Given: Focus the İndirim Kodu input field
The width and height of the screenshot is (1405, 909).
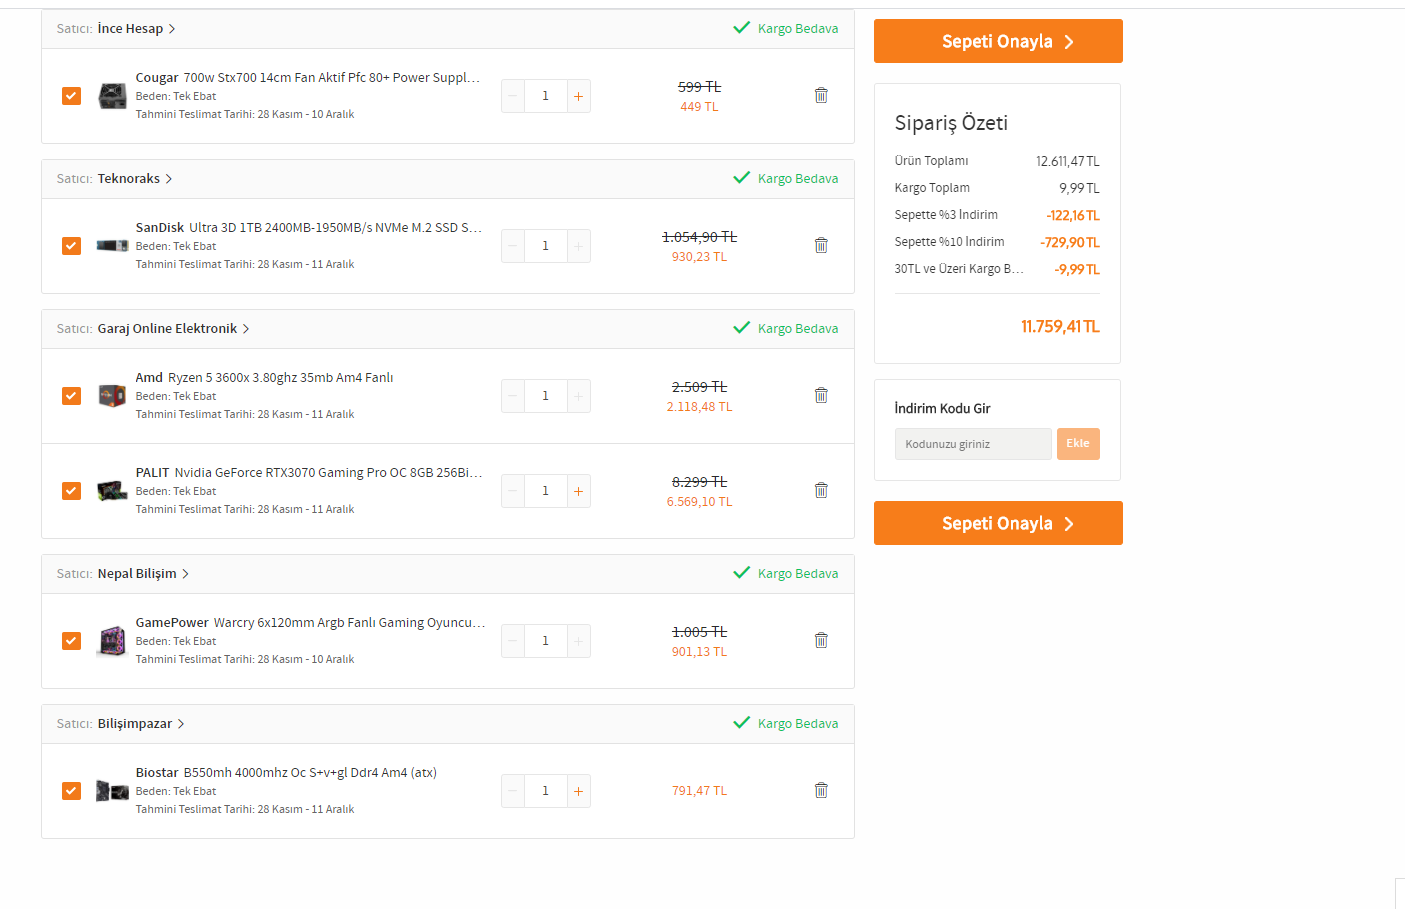Looking at the screenshot, I should (972, 444).
